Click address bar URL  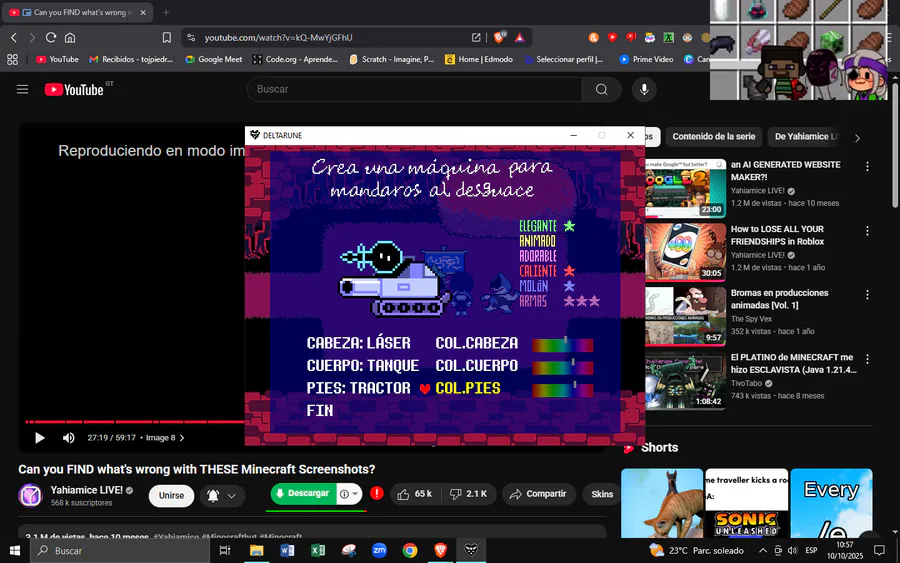click(278, 37)
